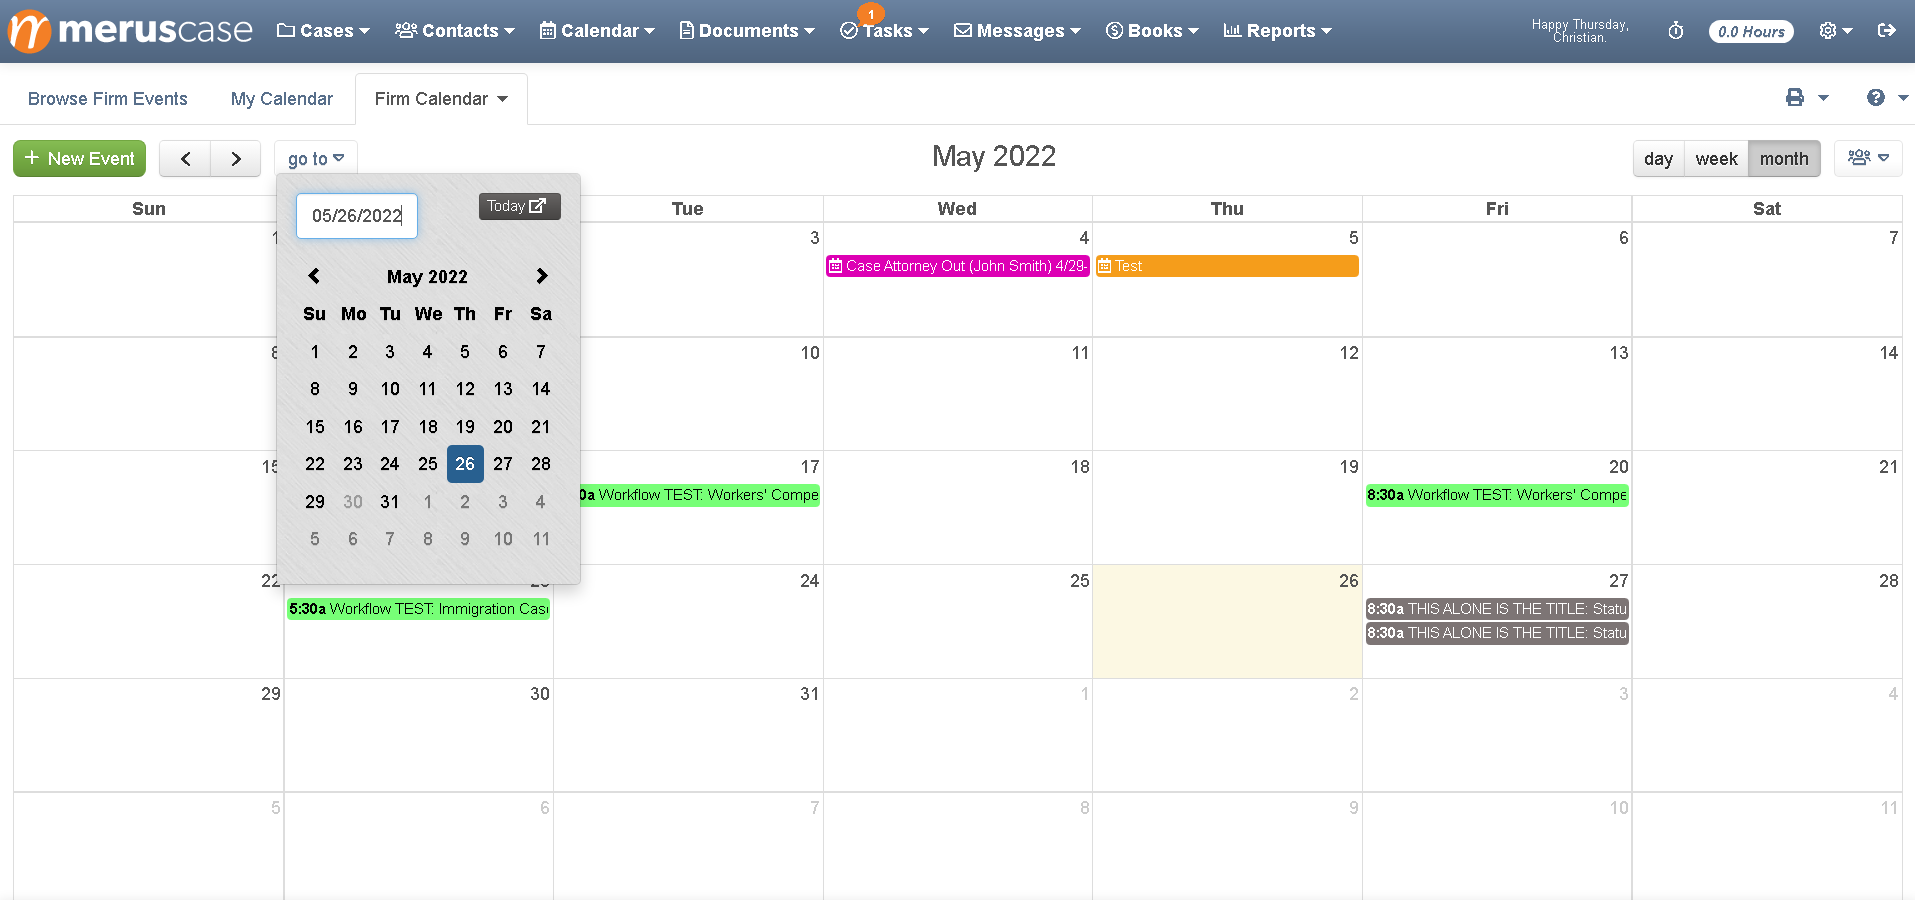Open the Books menu
Viewport: 1915px width, 900px height.
click(x=1152, y=31)
